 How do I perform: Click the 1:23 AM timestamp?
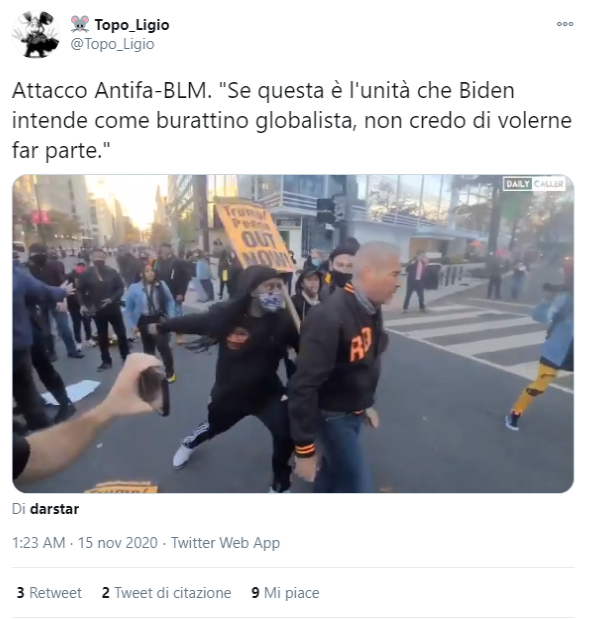click(39, 543)
